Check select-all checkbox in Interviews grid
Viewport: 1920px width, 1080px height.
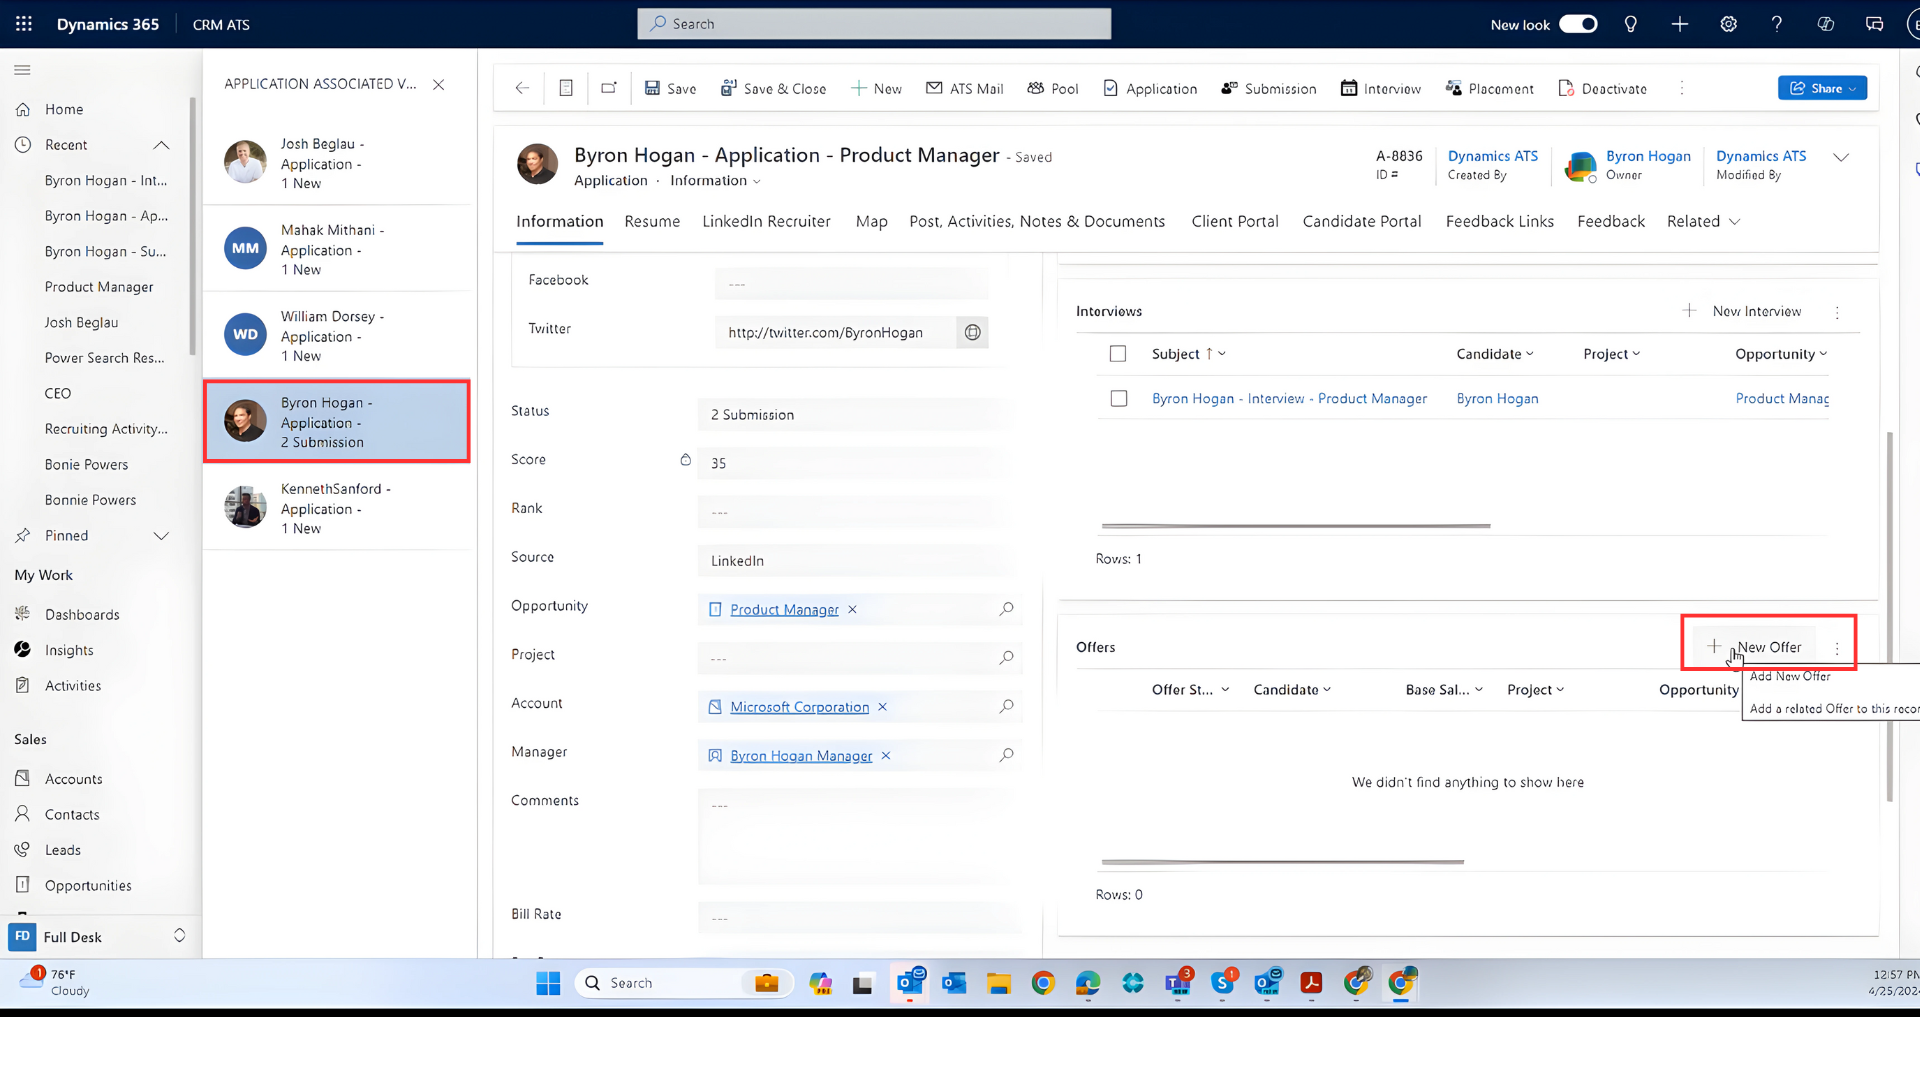click(1118, 354)
